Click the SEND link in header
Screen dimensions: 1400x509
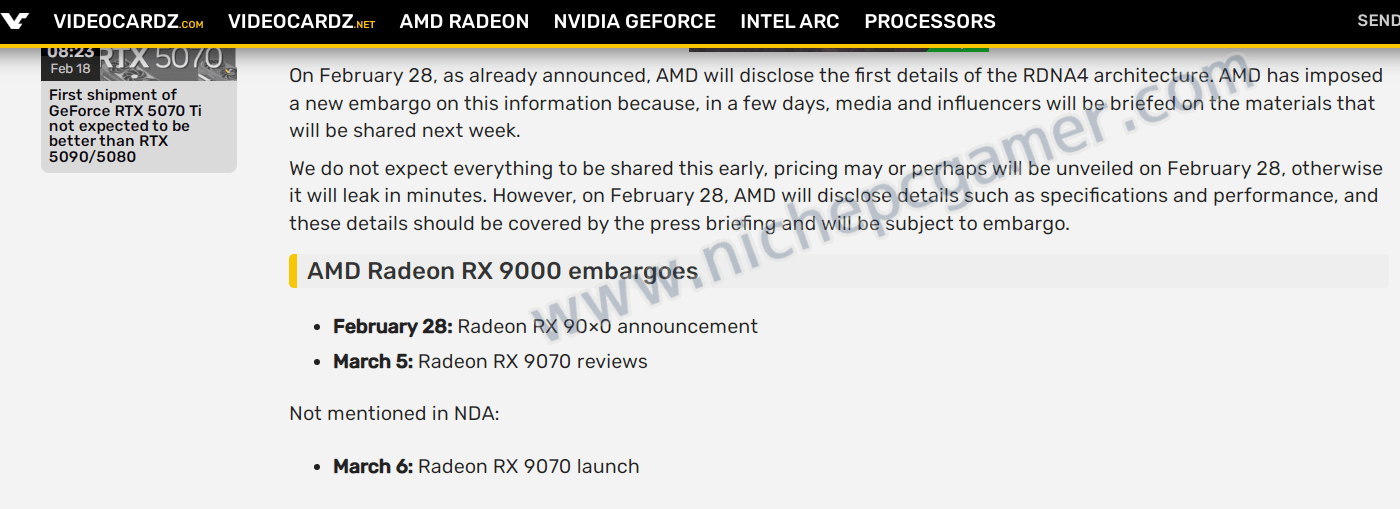[x=1378, y=21]
